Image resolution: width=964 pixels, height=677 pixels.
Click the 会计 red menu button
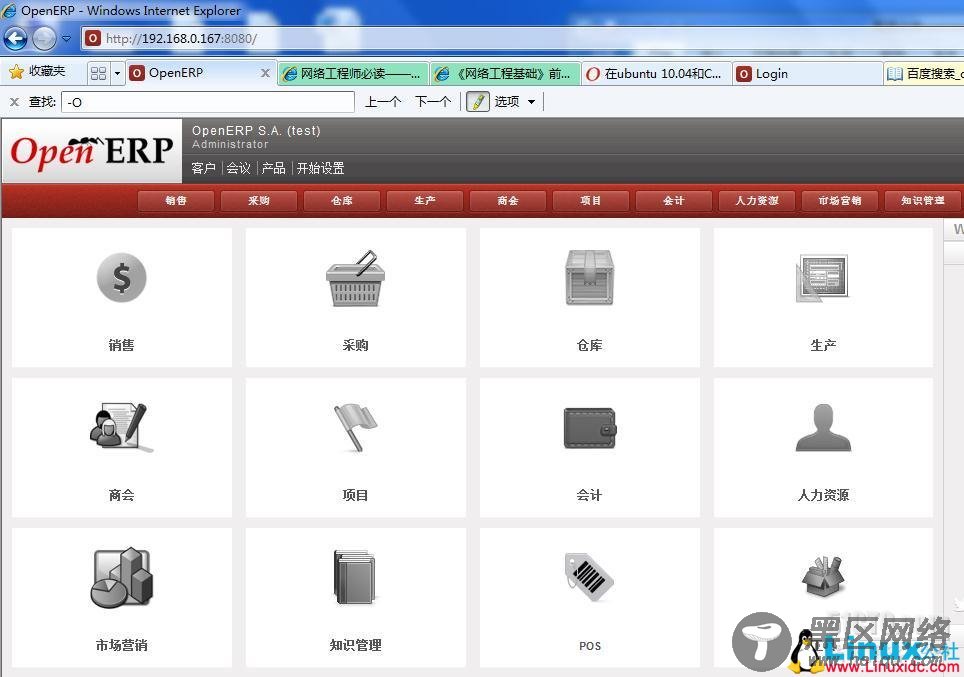(x=674, y=200)
